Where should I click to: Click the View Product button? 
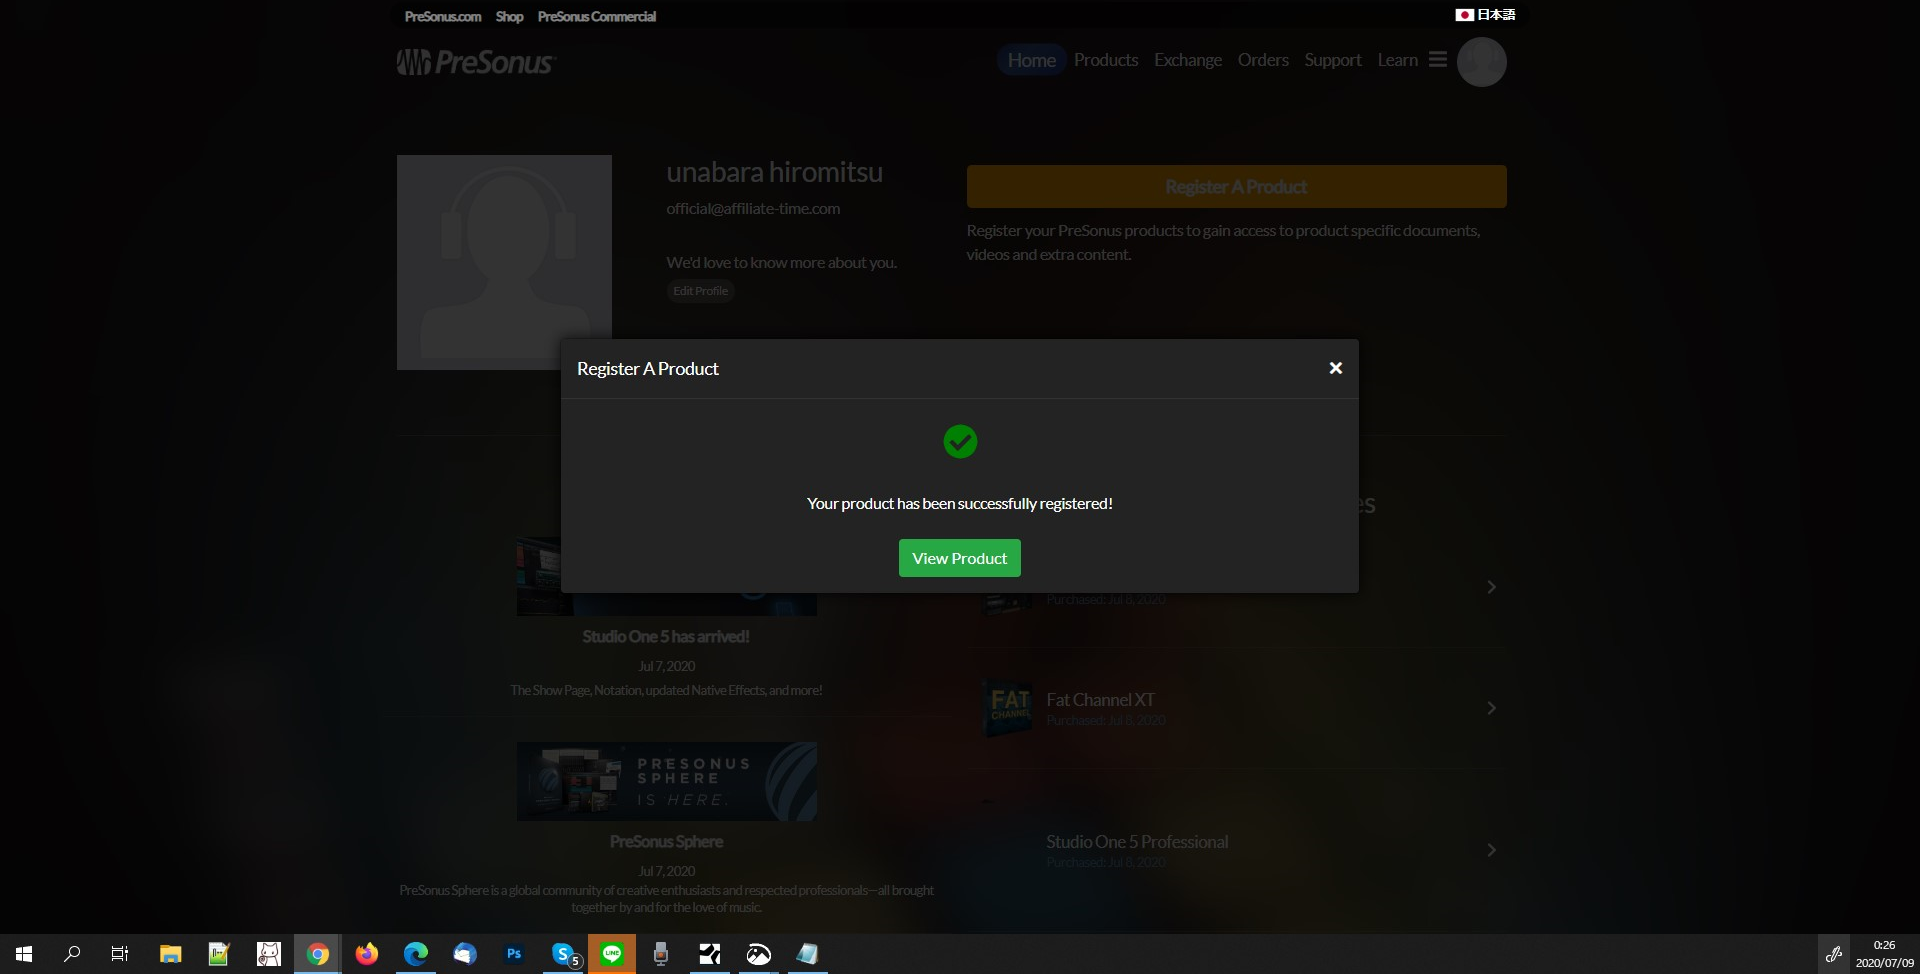(x=959, y=558)
